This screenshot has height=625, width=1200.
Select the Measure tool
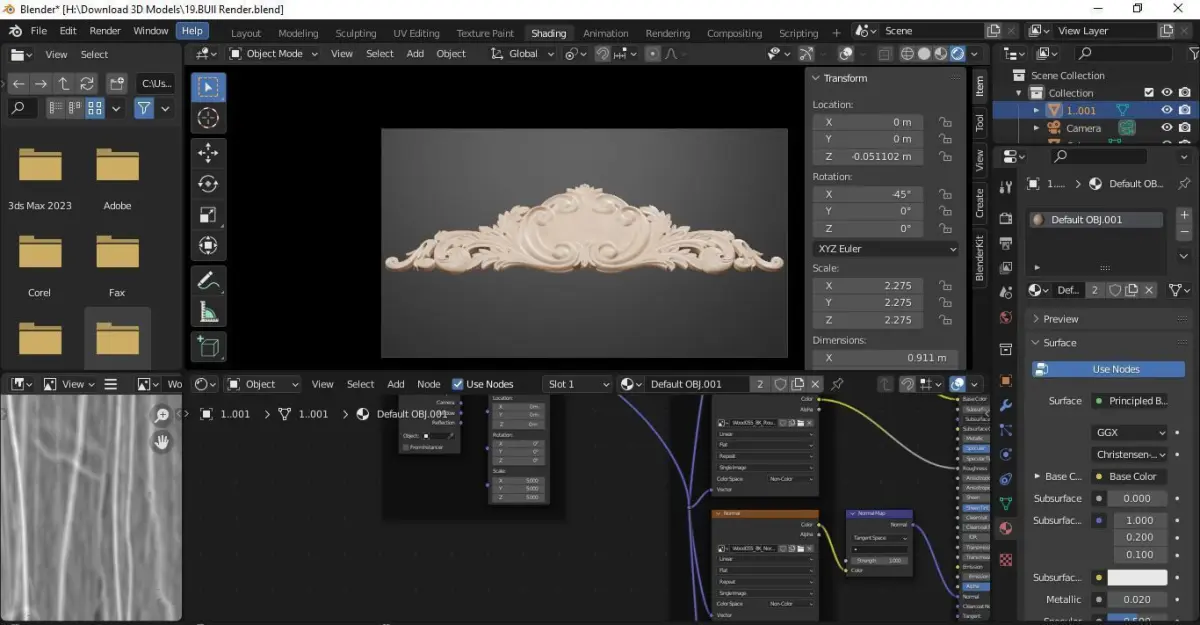pos(208,313)
